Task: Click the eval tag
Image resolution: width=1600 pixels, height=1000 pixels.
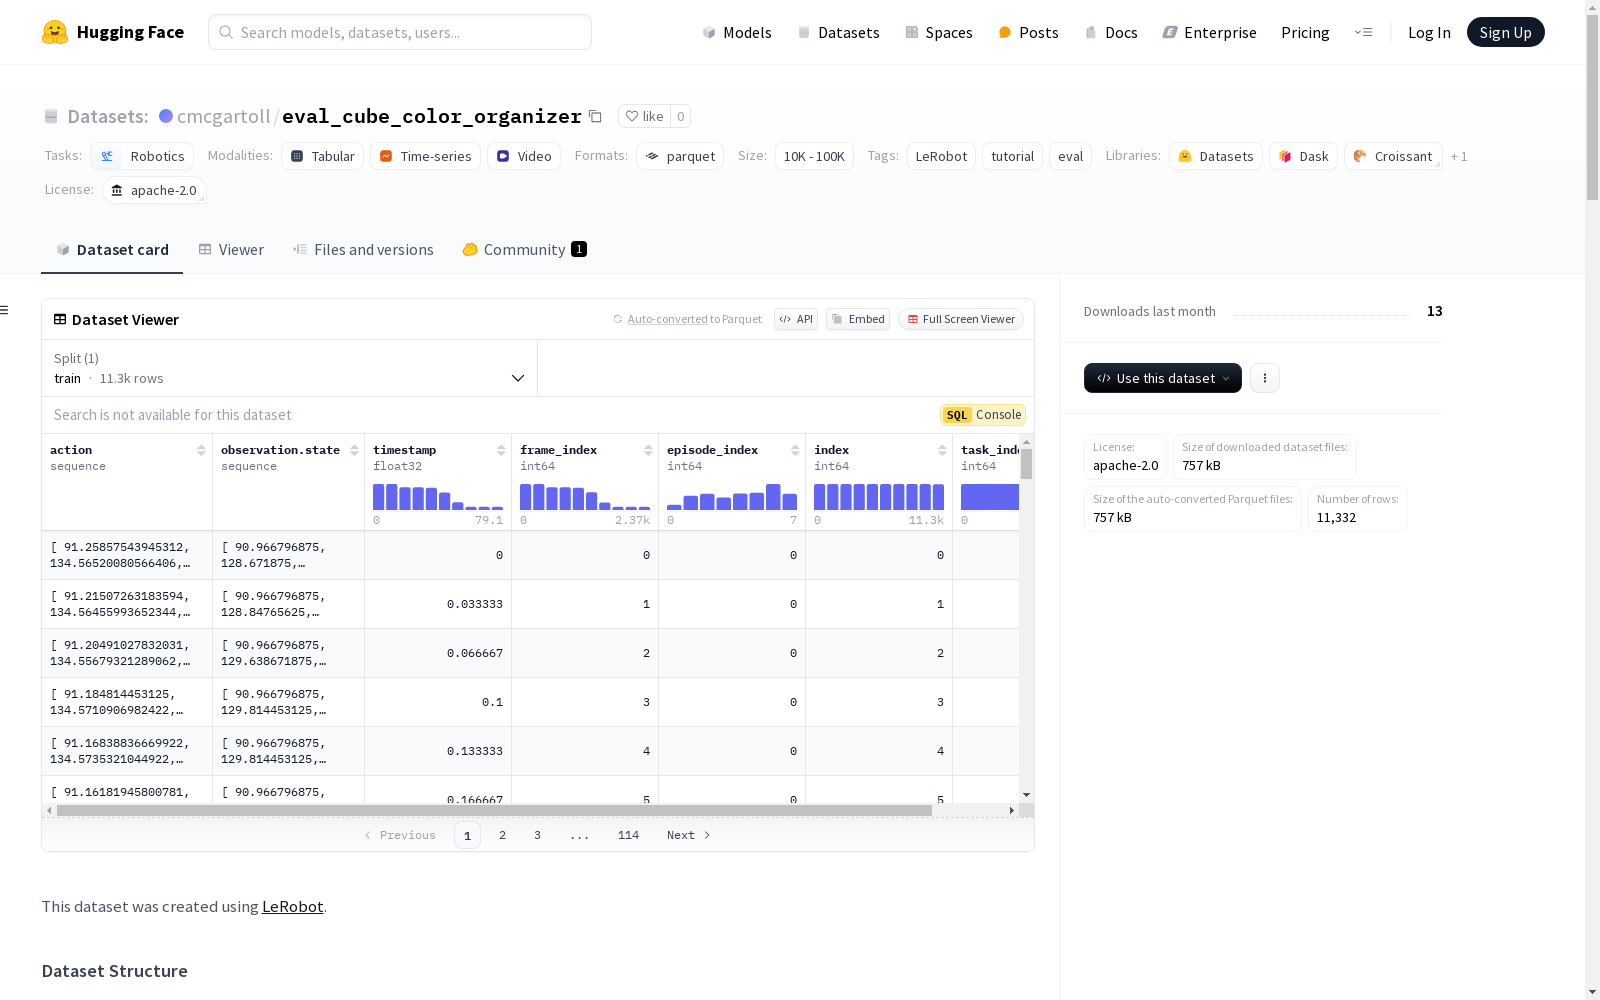Action: [1070, 156]
